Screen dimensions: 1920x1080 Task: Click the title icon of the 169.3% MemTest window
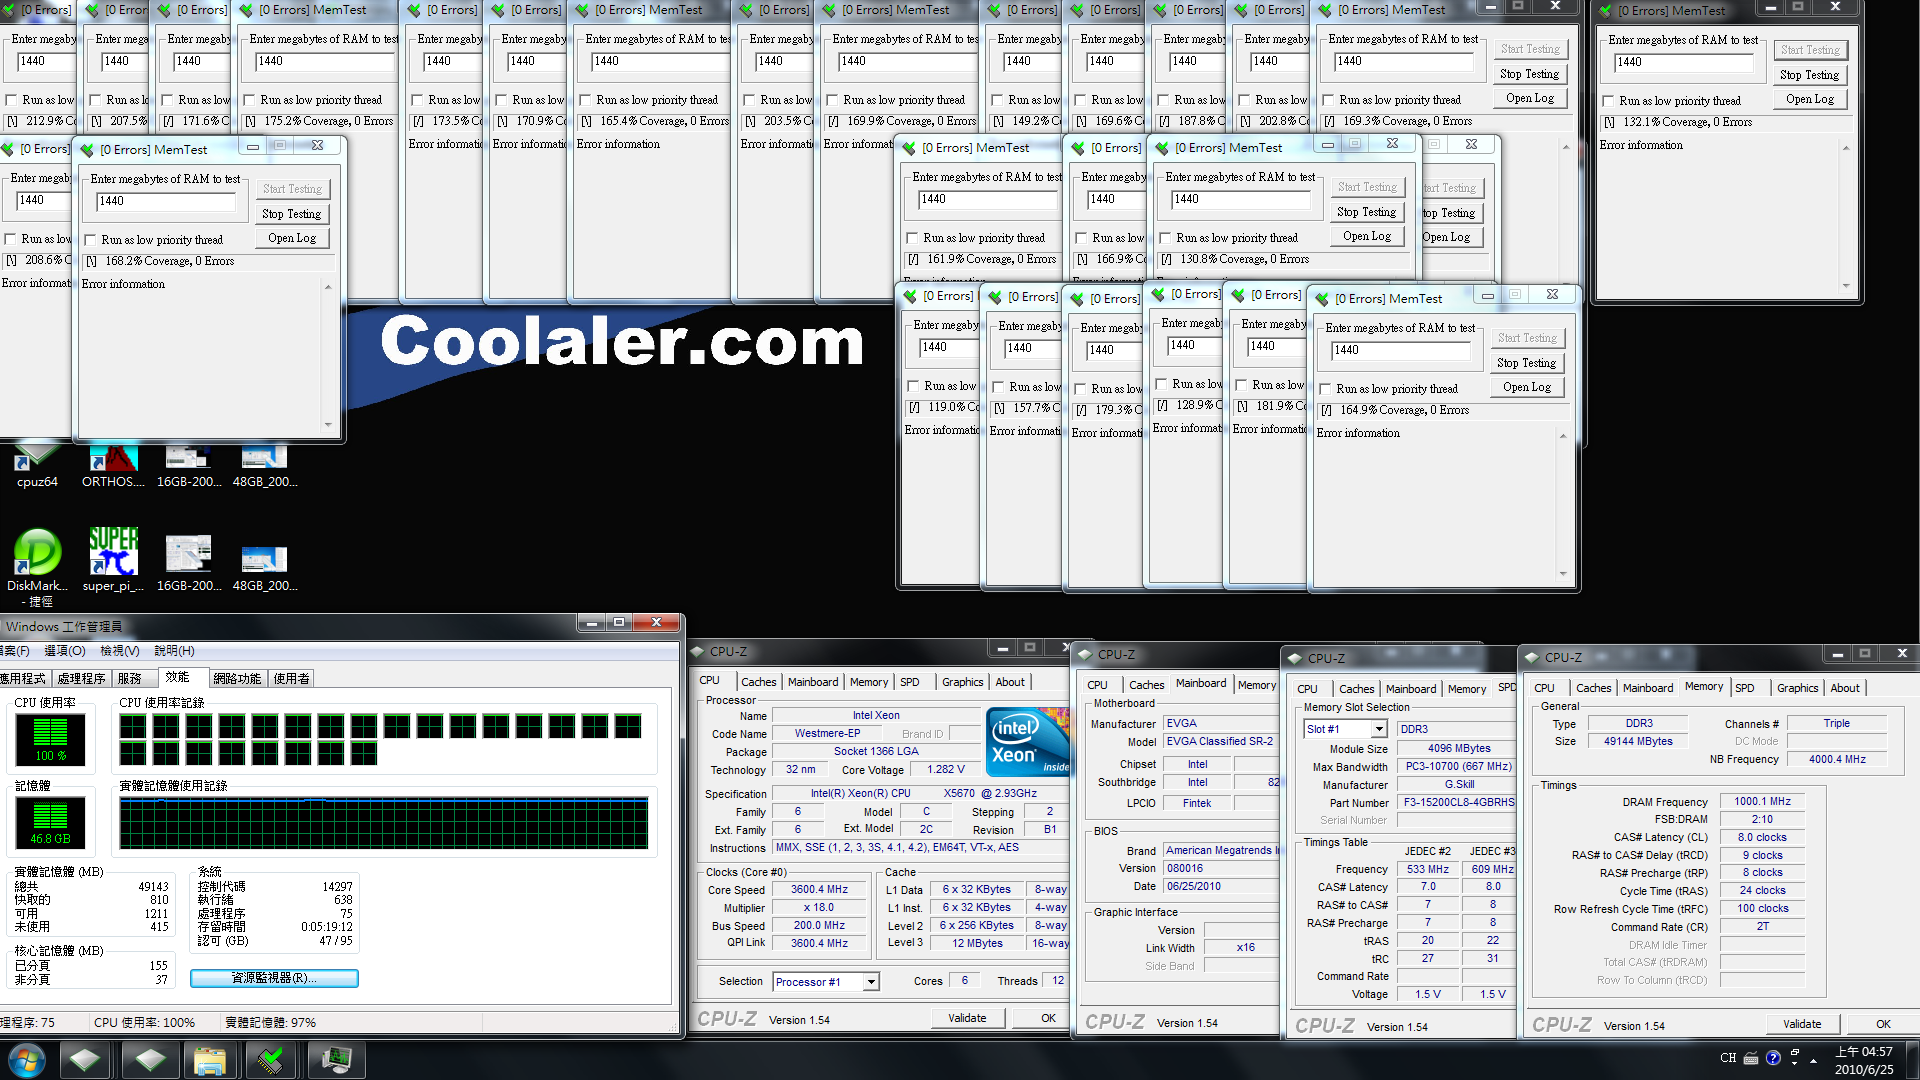pyautogui.click(x=1326, y=11)
